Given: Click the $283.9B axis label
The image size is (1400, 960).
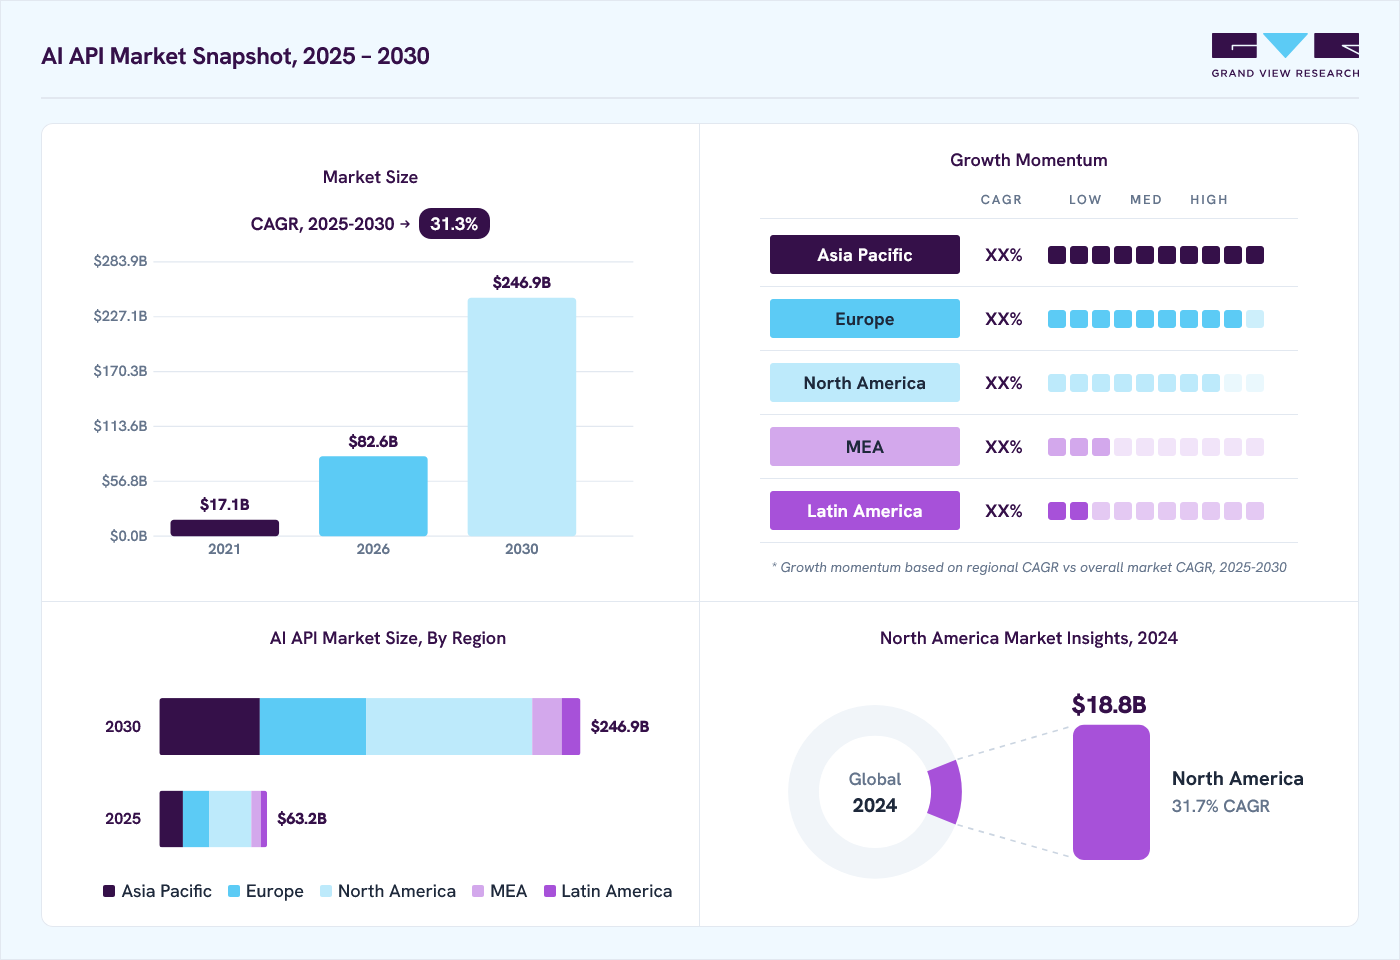Looking at the screenshot, I should click(120, 261).
